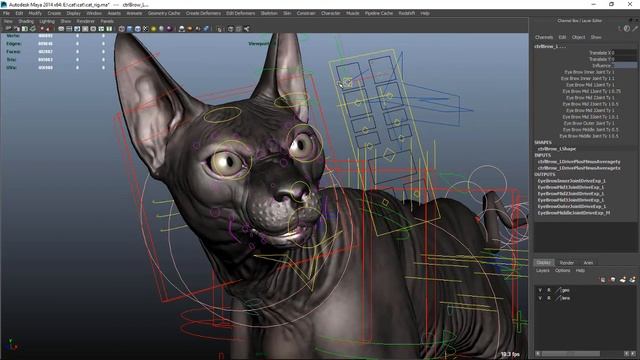
Task: Click the select camera icon in viewport toolbar
Action: coord(8,29)
